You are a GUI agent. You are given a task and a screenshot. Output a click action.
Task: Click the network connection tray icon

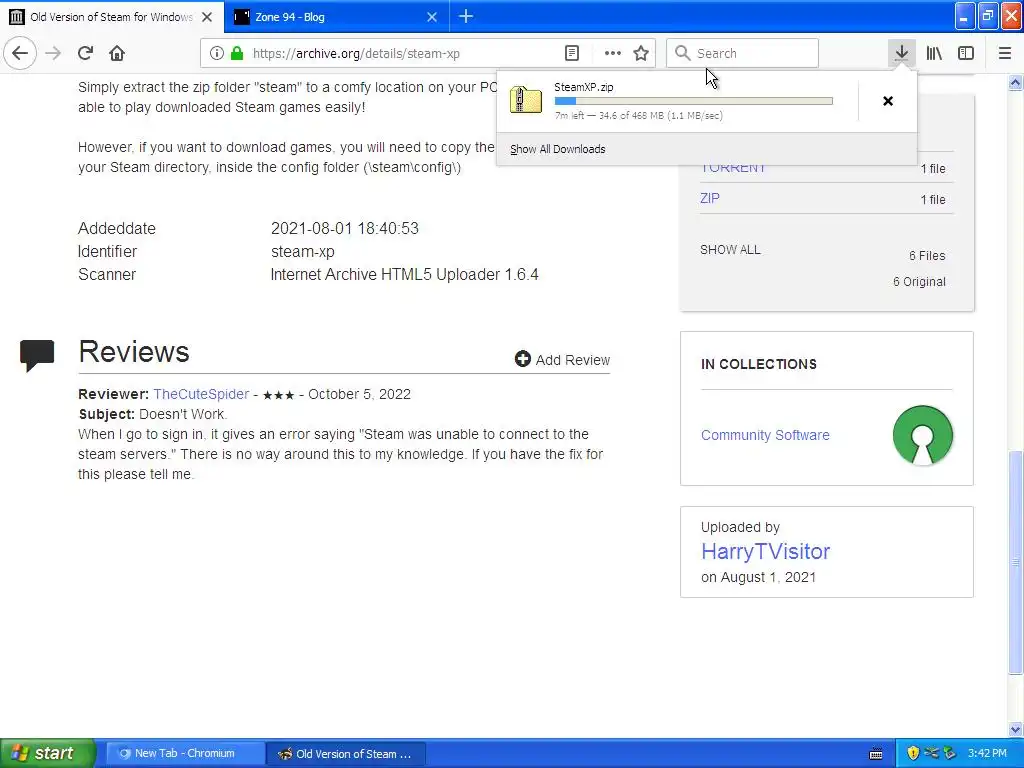point(931,753)
